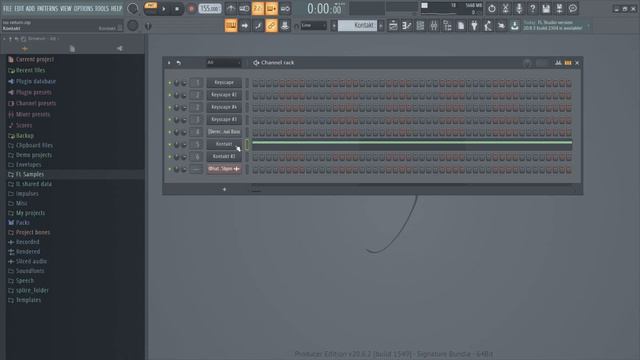Viewport: 640px width, 360px height.
Task: Click the undo history clock icon
Action: [x=492, y=9]
